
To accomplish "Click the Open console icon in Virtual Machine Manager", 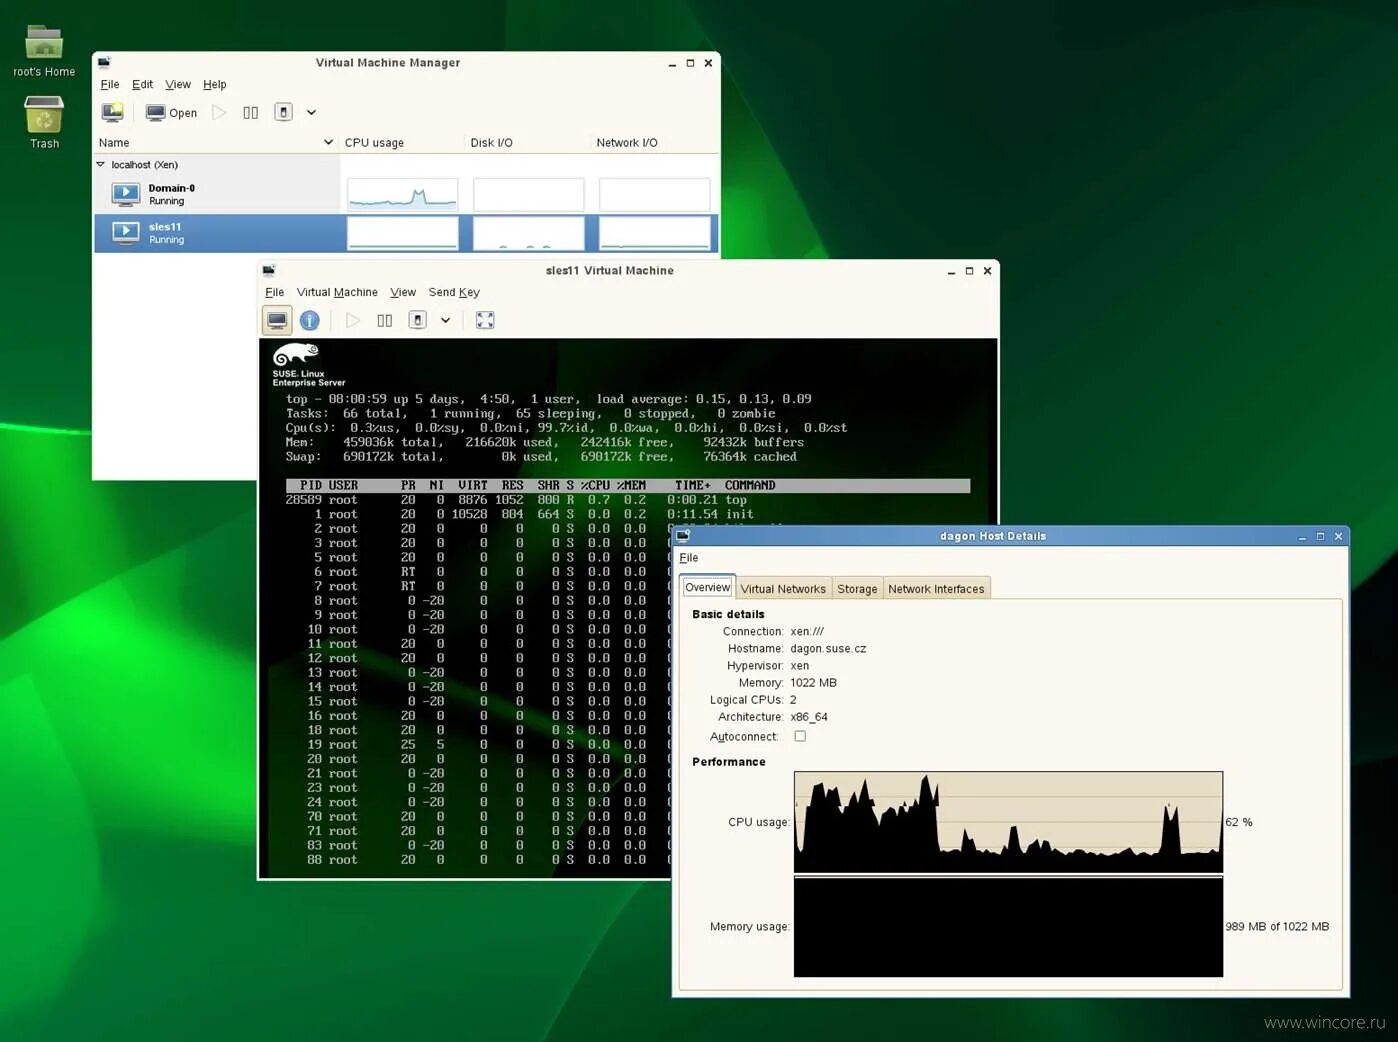I will [x=170, y=112].
